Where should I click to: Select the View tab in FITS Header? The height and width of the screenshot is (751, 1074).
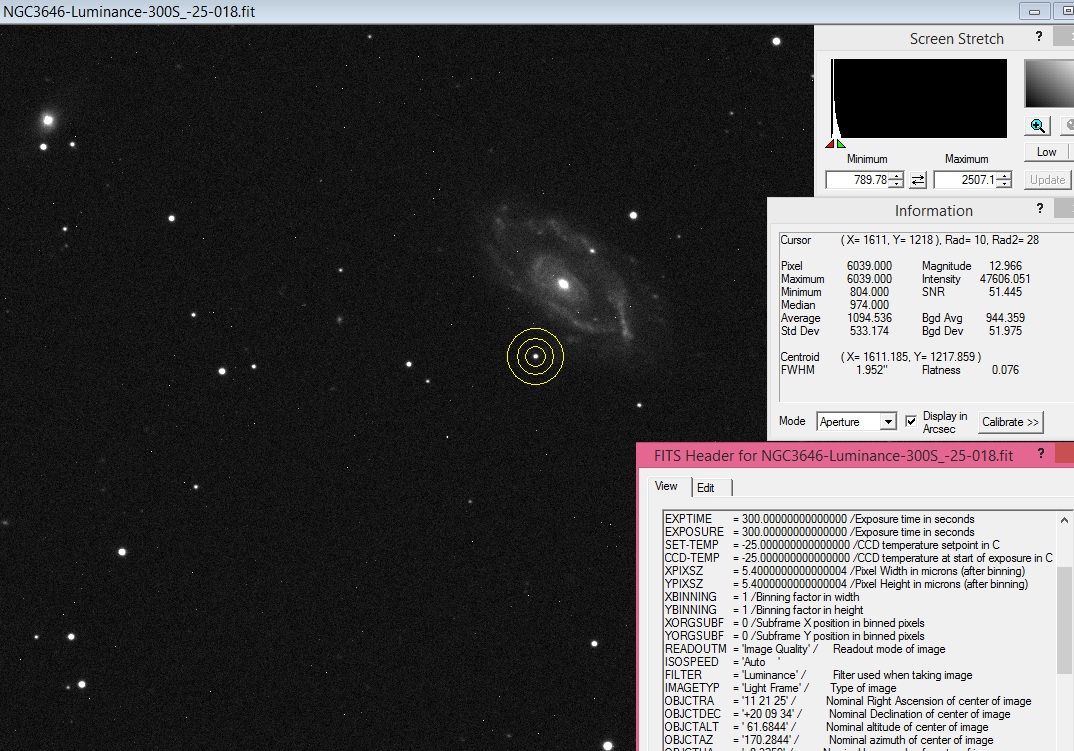pyautogui.click(x=666, y=487)
